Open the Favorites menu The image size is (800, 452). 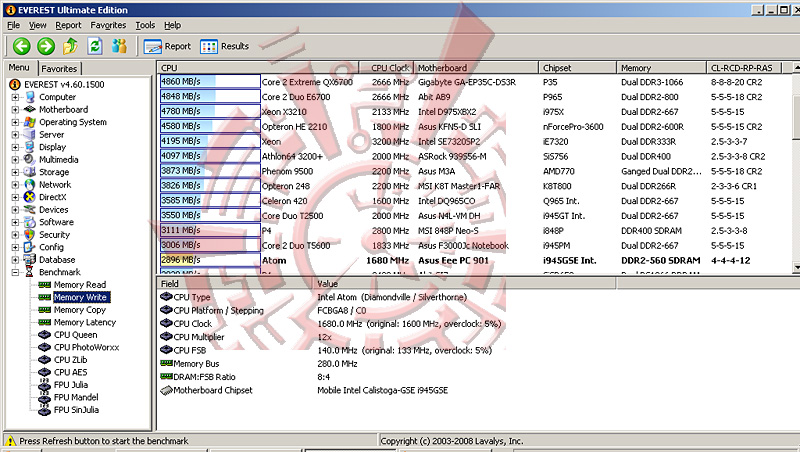pos(108,25)
